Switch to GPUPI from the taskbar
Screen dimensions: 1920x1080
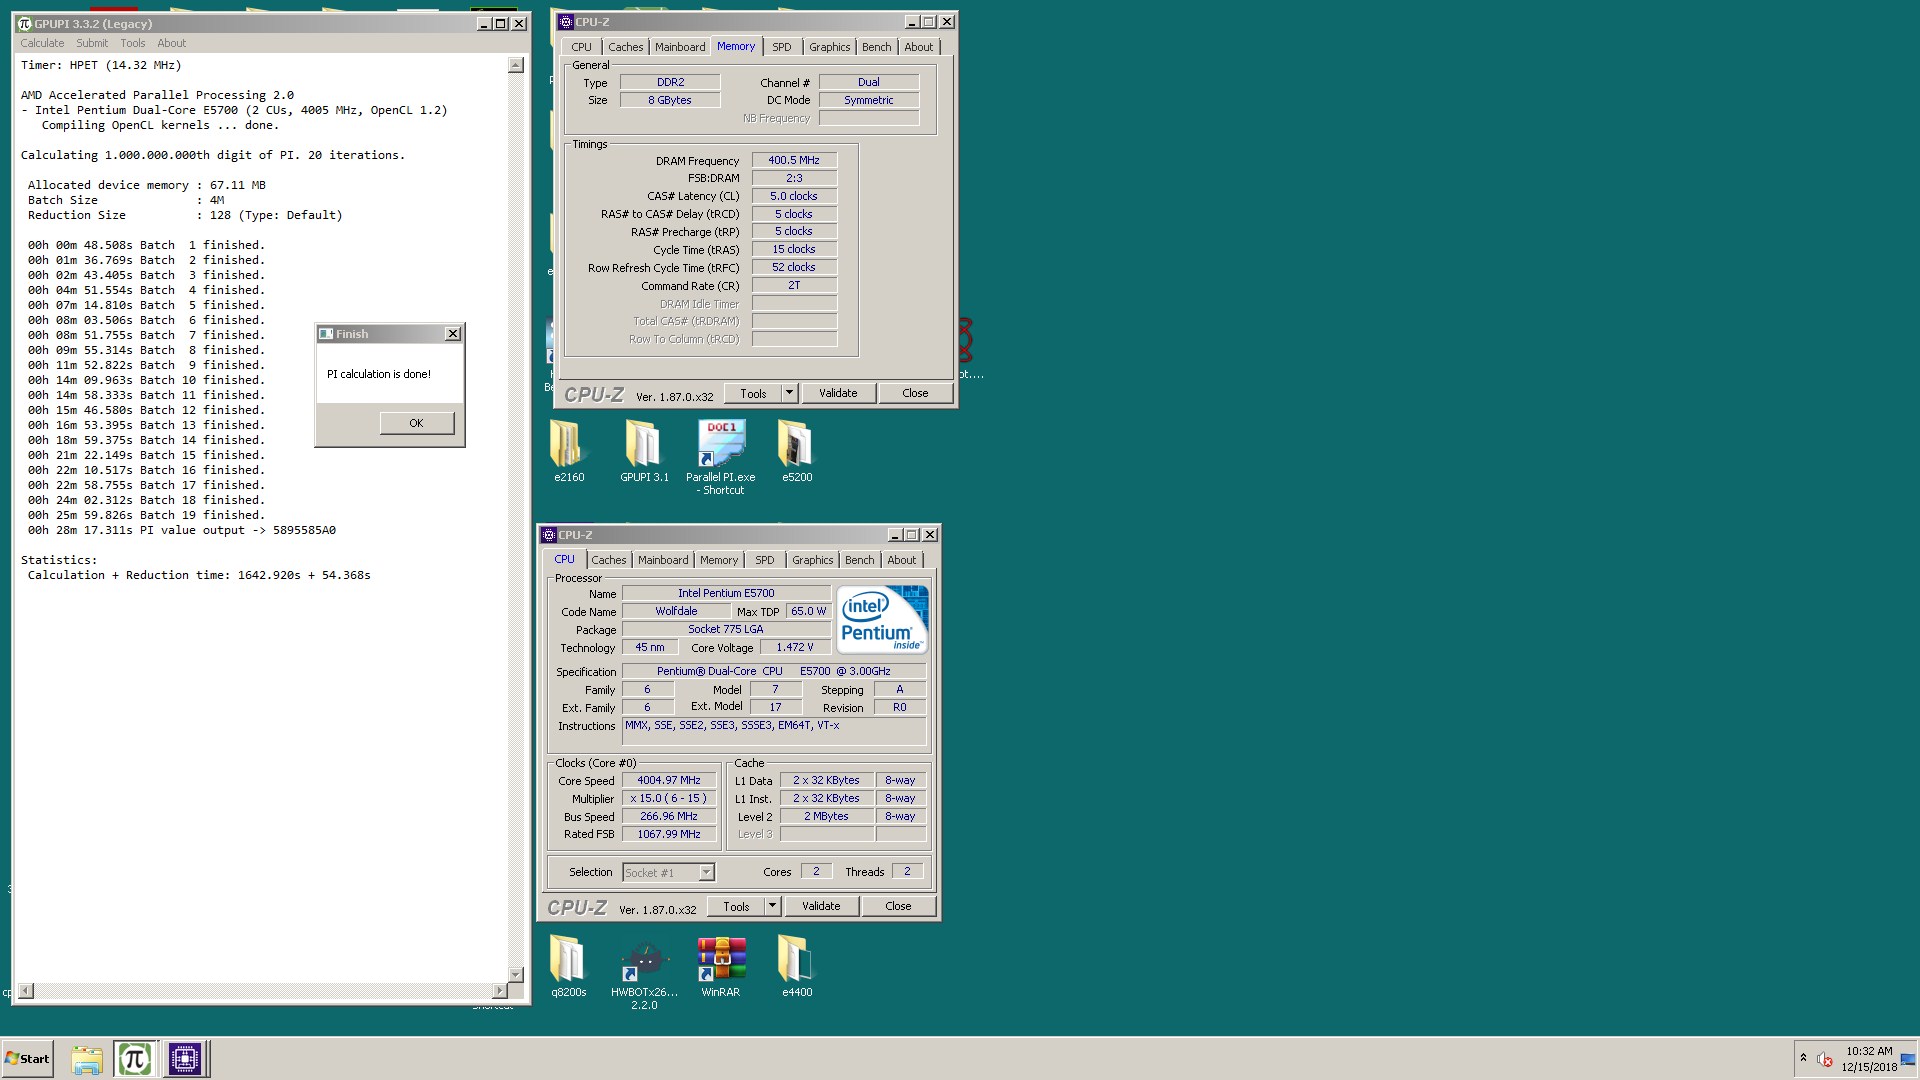(x=134, y=1059)
